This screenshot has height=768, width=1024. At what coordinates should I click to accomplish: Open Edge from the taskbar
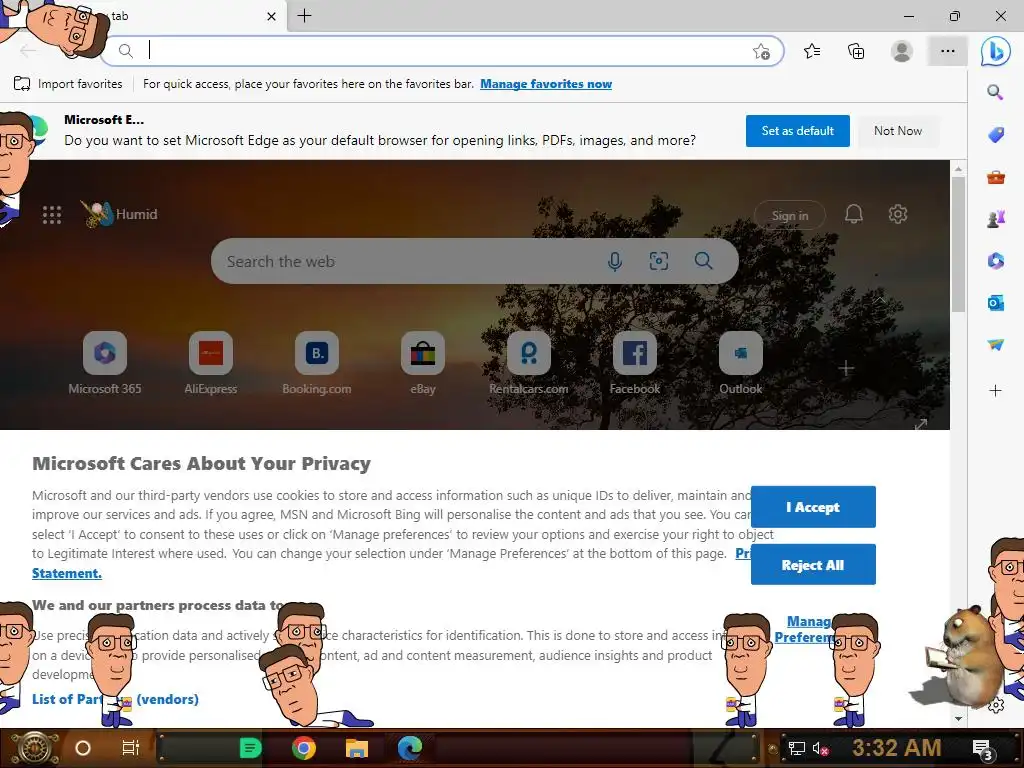point(409,748)
